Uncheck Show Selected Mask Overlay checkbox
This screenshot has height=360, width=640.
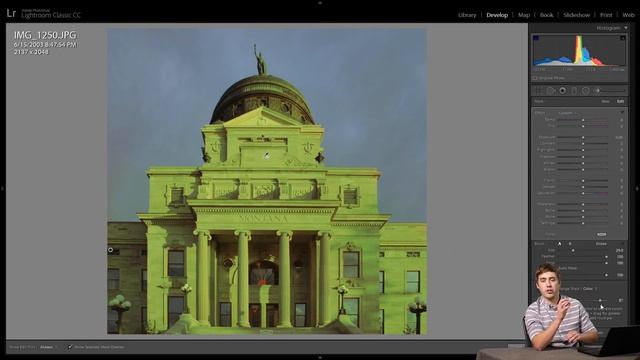[70, 347]
